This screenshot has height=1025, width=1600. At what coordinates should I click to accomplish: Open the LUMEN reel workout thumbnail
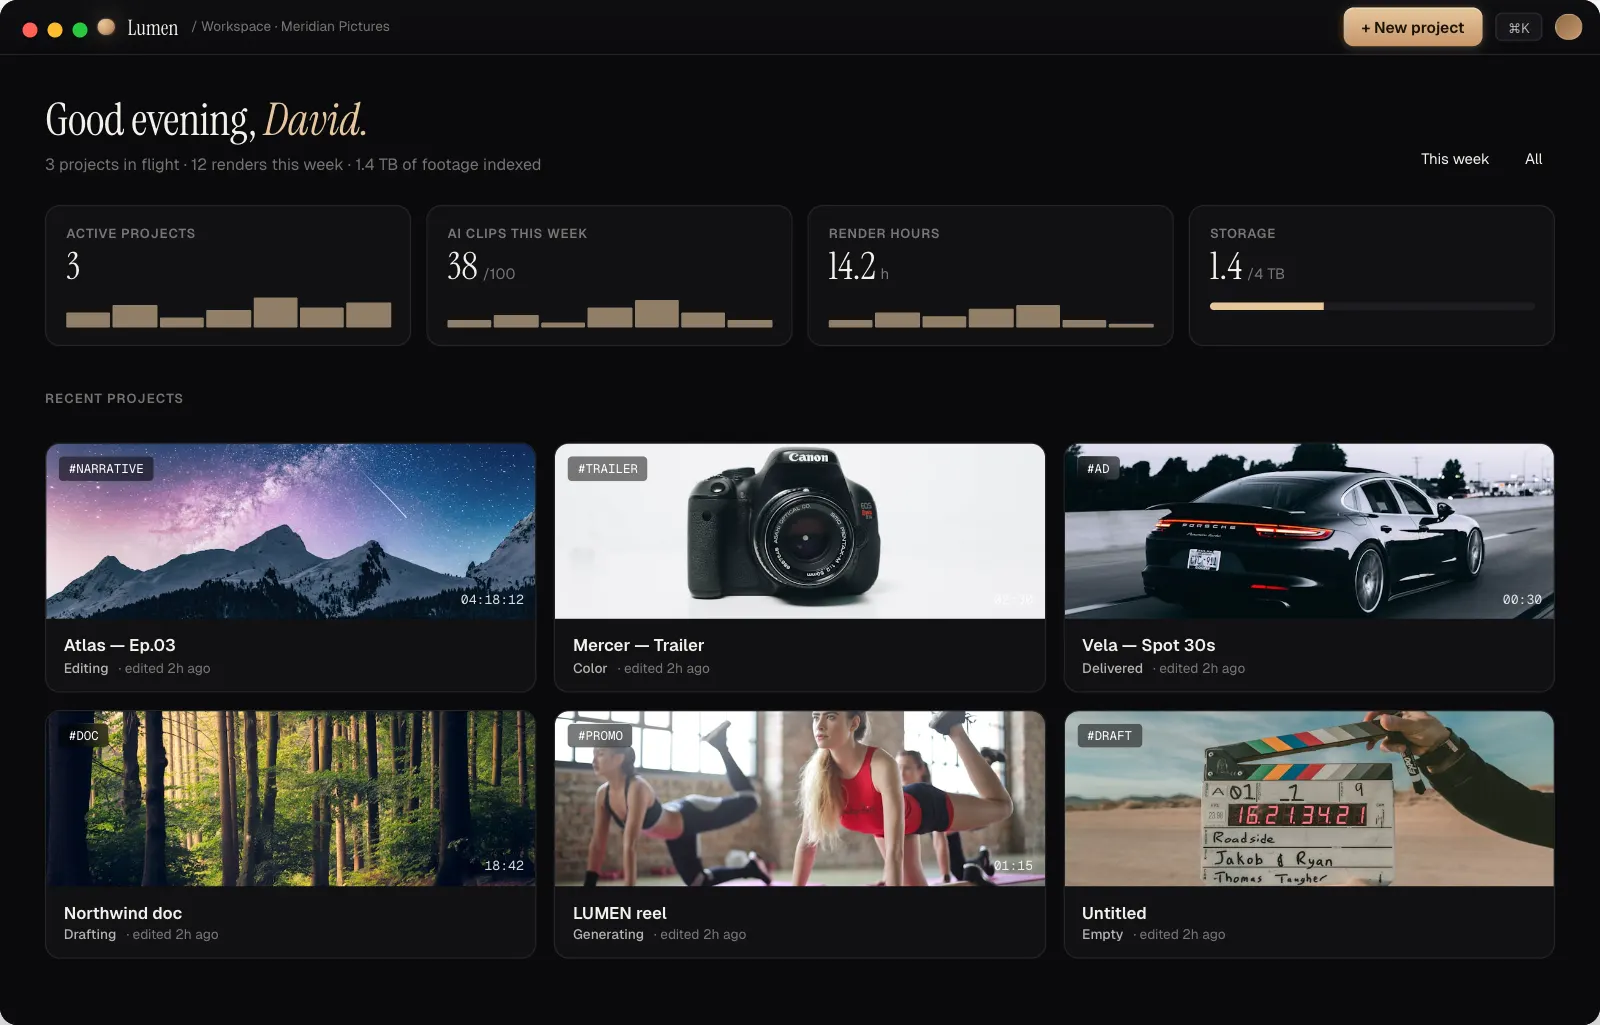pyautogui.click(x=800, y=799)
